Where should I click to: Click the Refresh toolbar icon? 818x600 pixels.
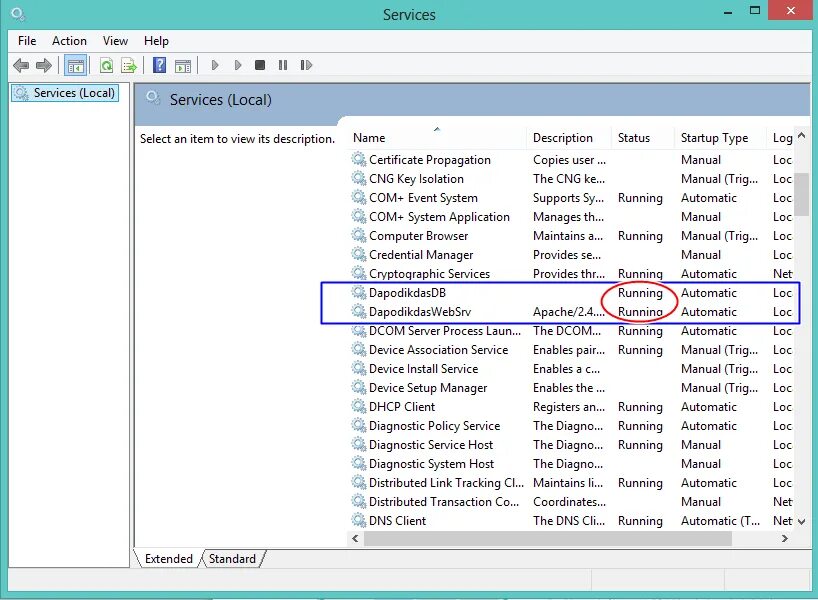coord(106,66)
